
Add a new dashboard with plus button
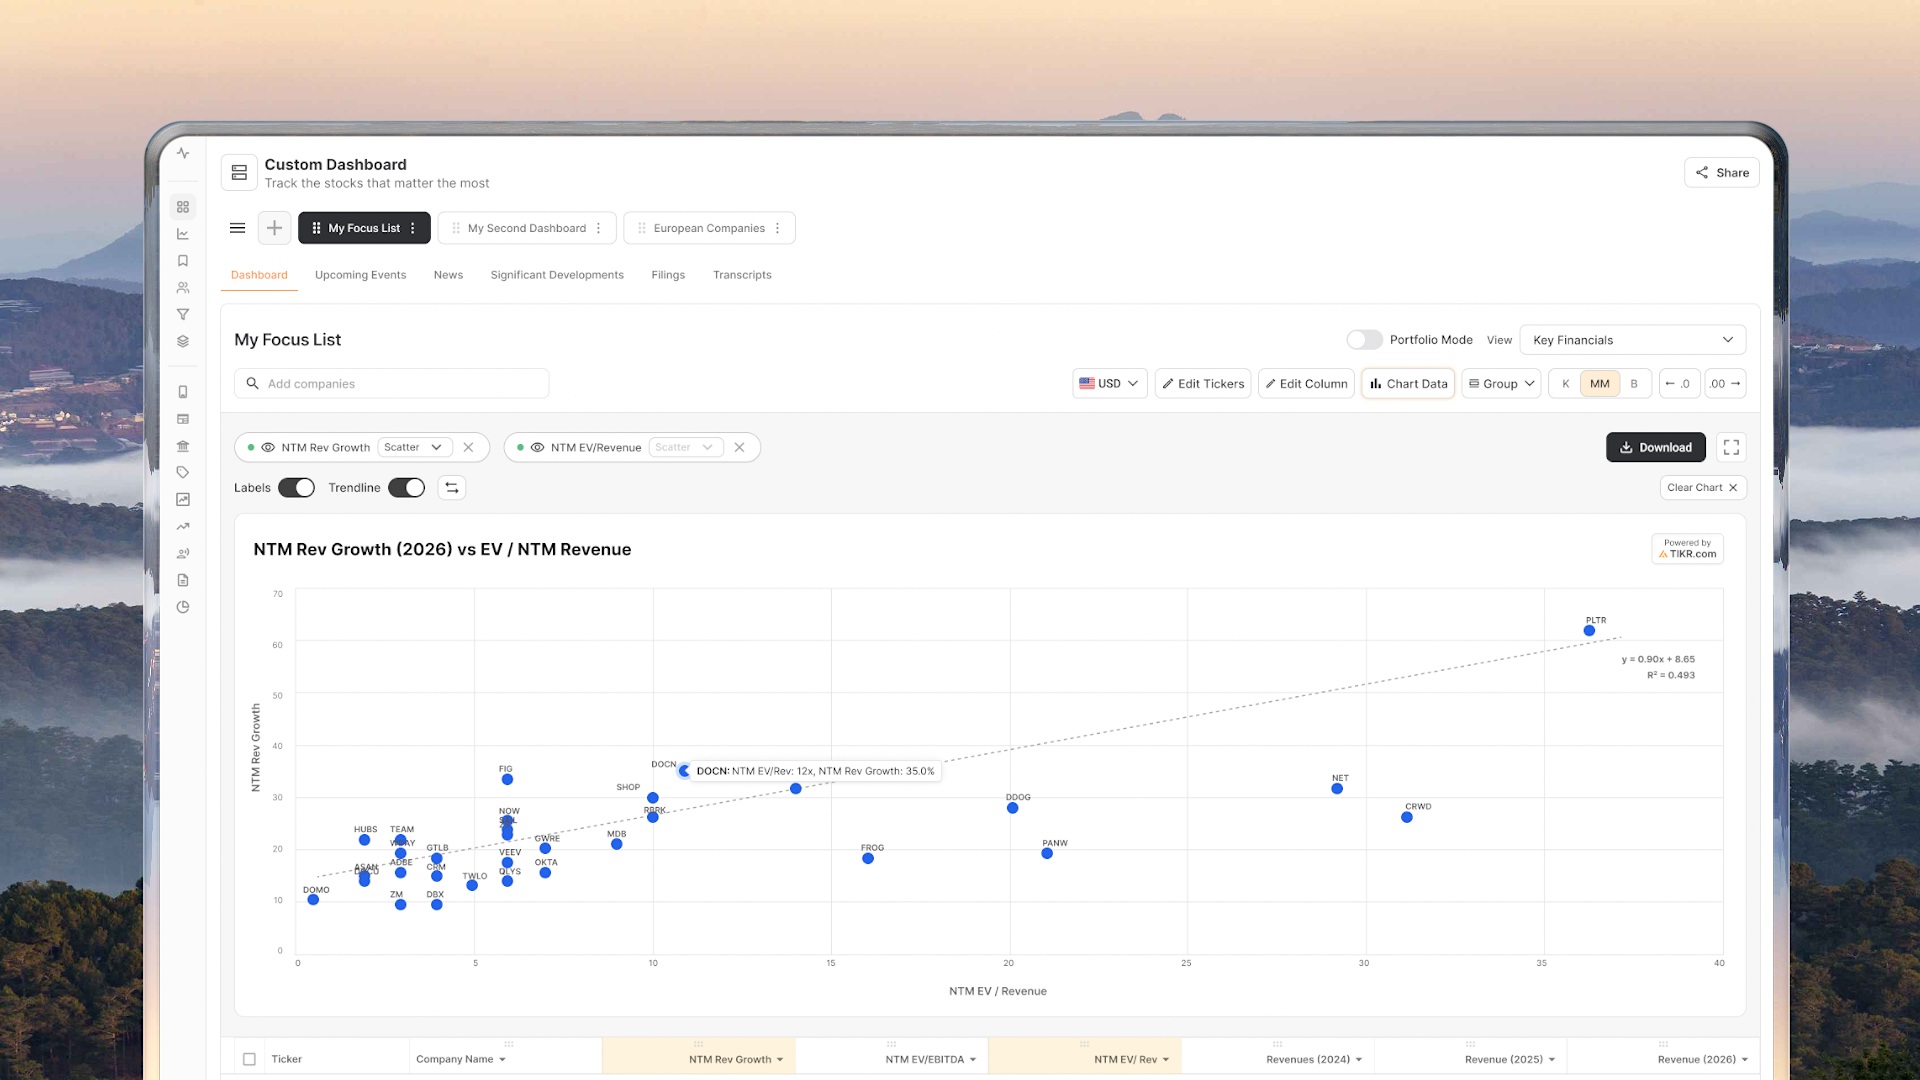click(274, 228)
